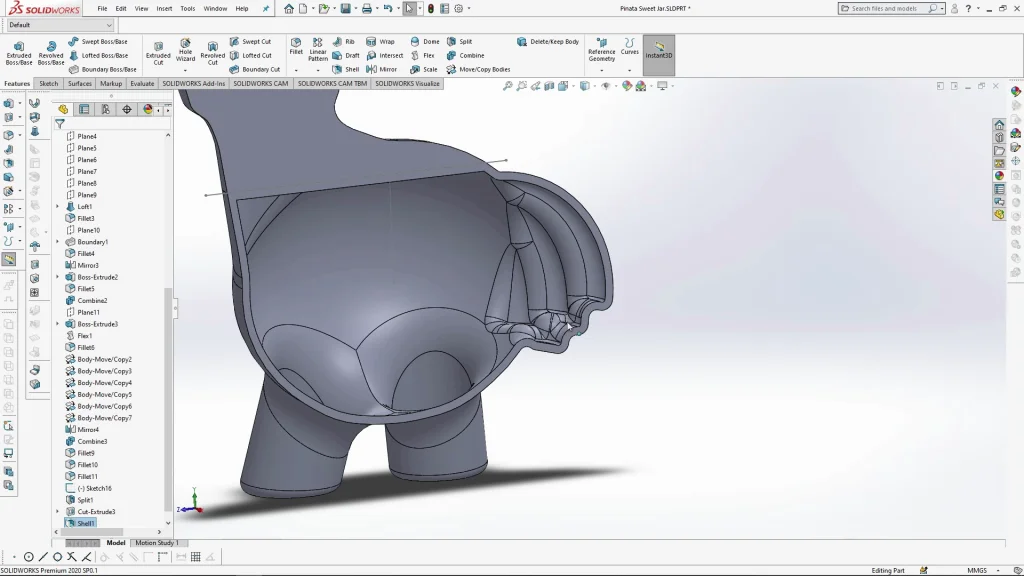1024x576 pixels.
Task: Click the Save icon in top toolbar
Action: click(345, 9)
